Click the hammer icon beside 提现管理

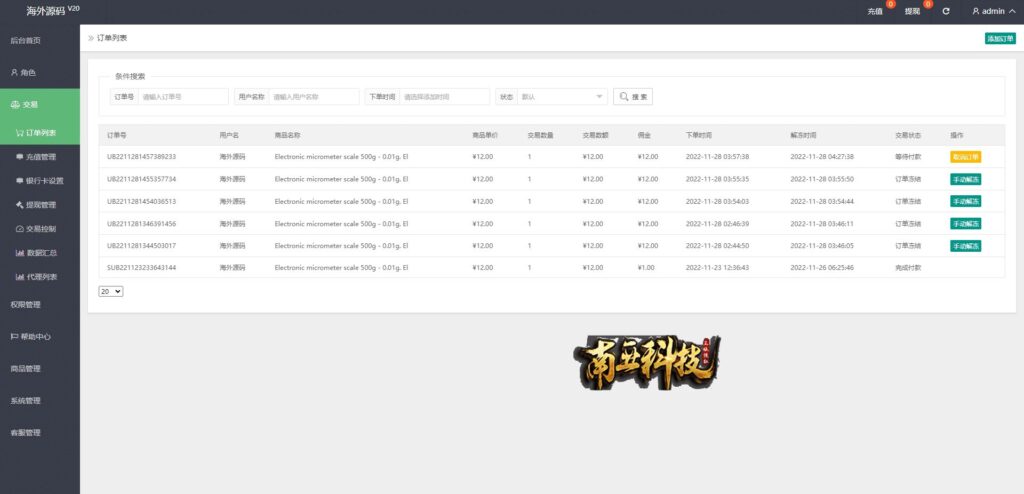pos(19,205)
